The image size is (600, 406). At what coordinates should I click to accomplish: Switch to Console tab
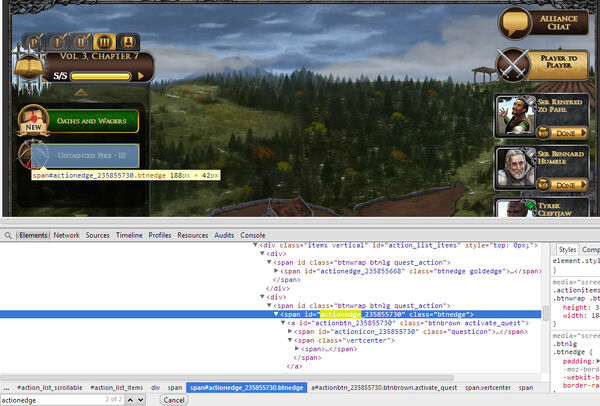[x=253, y=235]
